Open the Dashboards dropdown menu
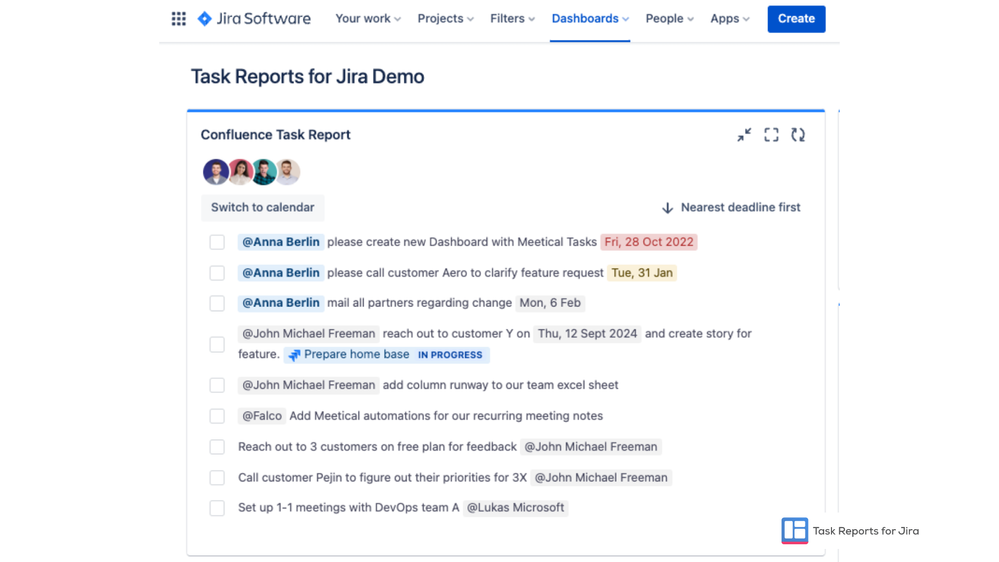This screenshot has width=999, height=562. pyautogui.click(x=590, y=18)
